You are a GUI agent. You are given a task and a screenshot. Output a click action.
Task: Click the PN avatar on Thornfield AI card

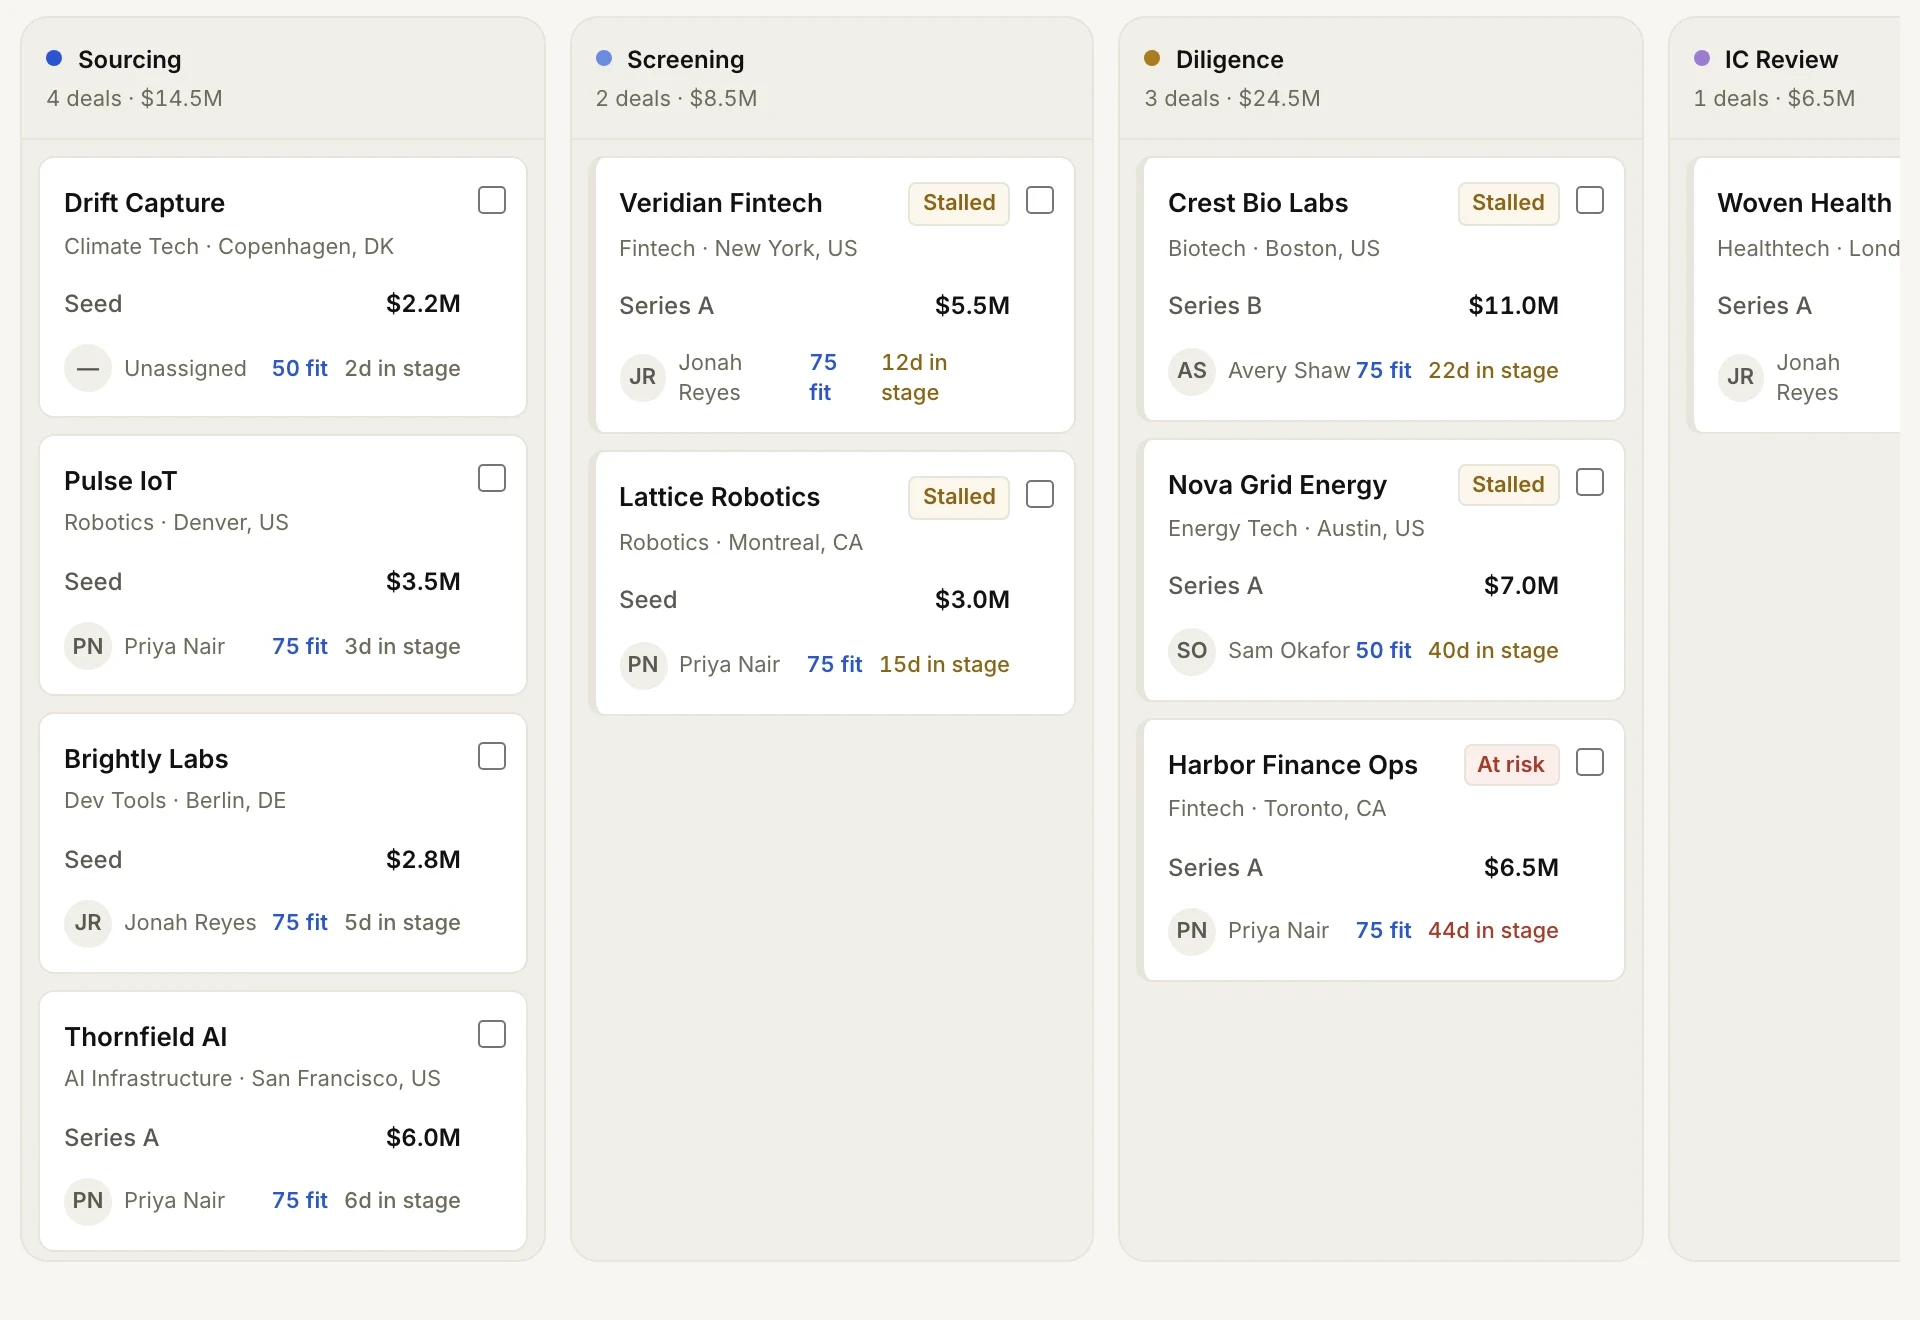pos(88,1200)
